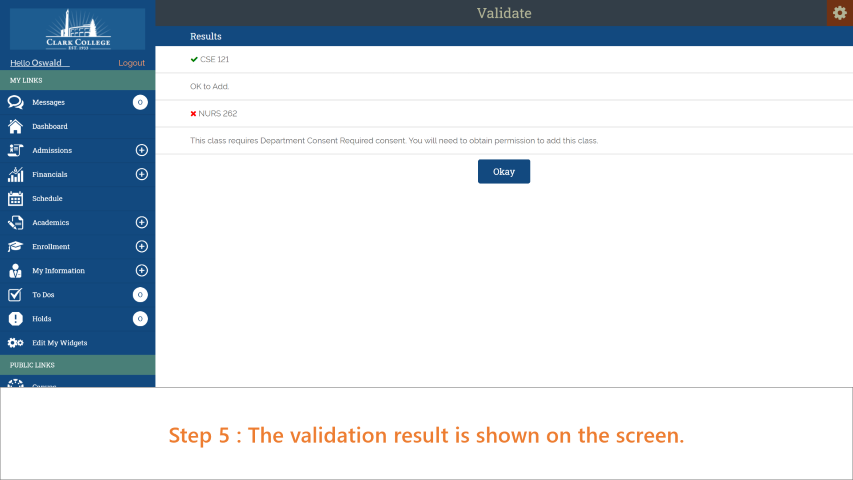
Task: Expand My Information plus button
Action: click(x=141, y=270)
